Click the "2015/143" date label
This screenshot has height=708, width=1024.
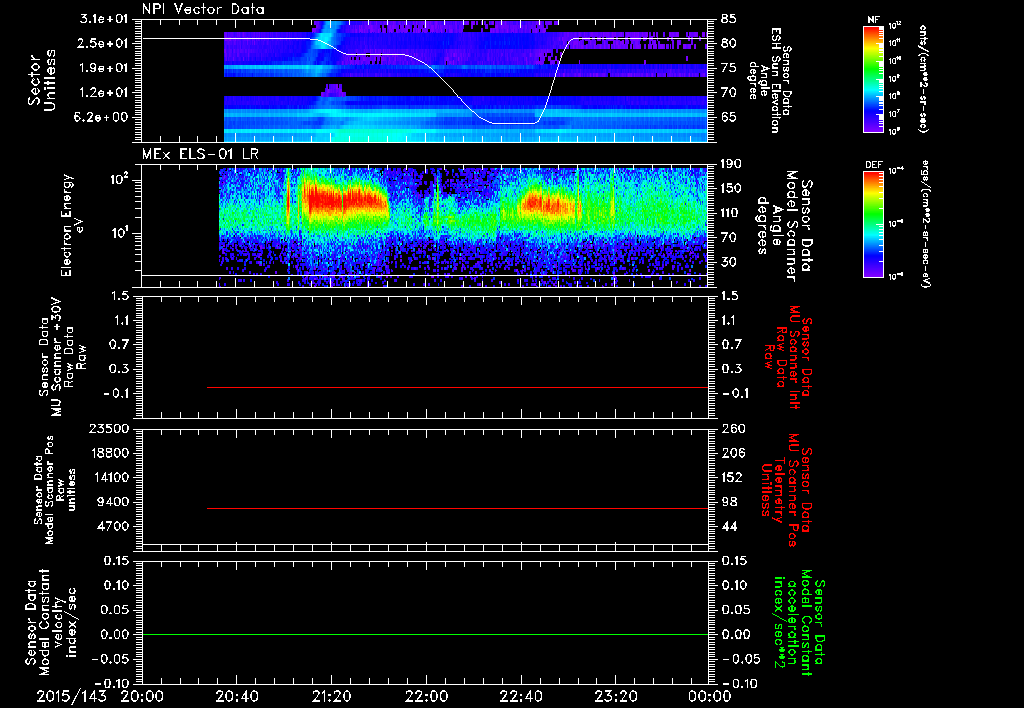[71, 696]
